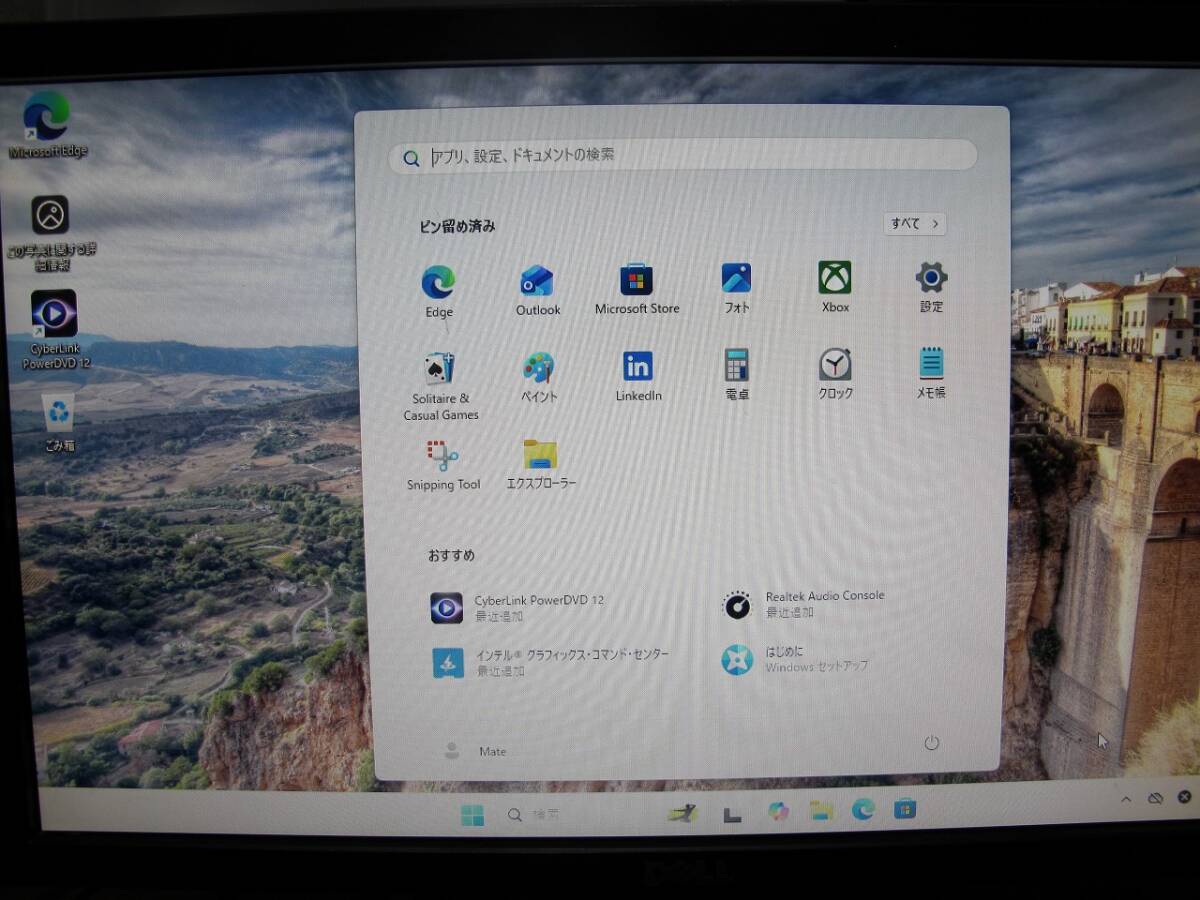Image resolution: width=1200 pixels, height=900 pixels.
Task: Open Copilot from the taskbar
Action: tap(777, 812)
